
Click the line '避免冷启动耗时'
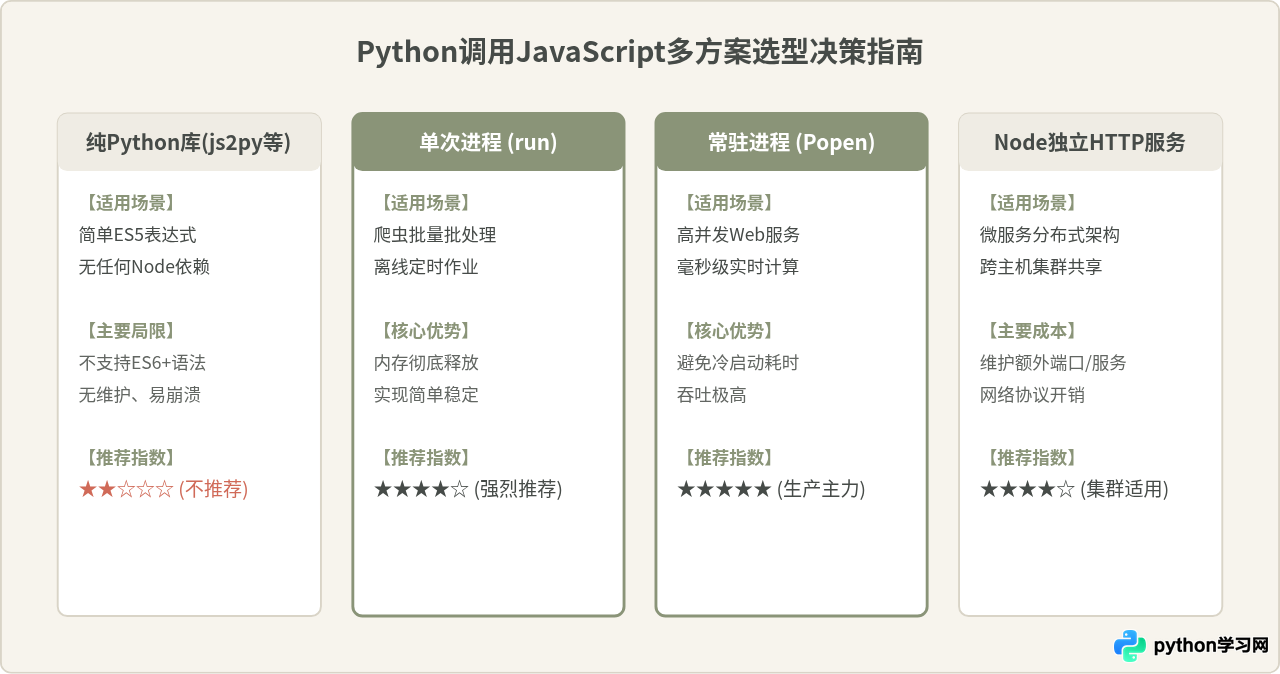738,363
